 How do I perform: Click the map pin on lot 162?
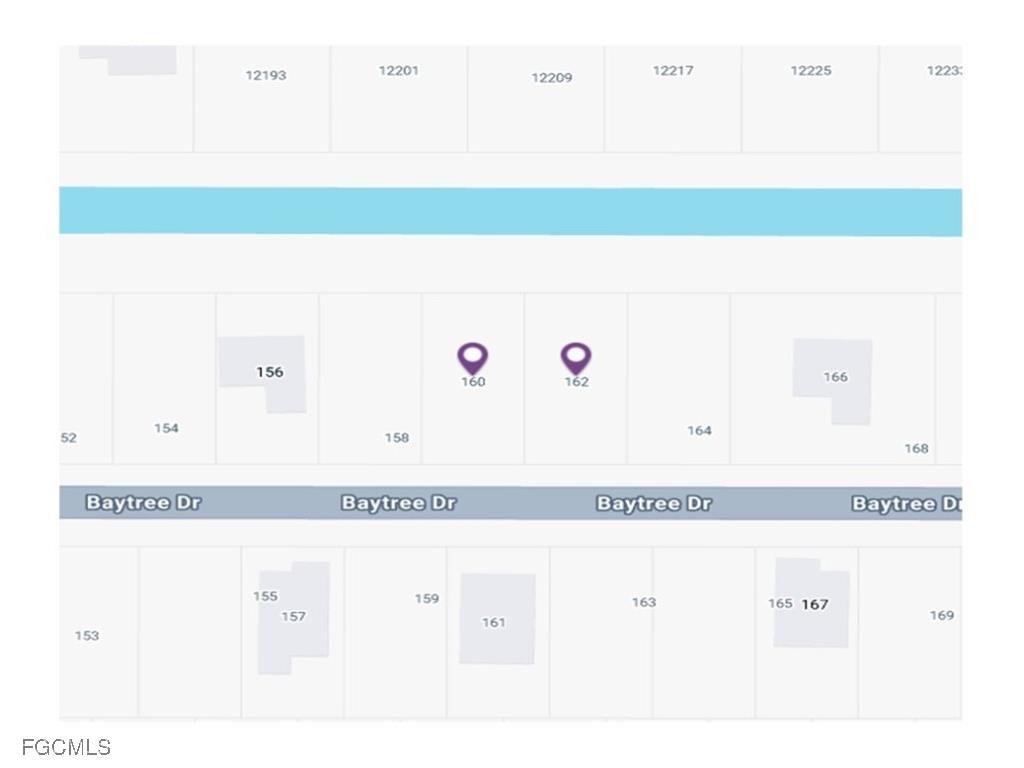click(576, 357)
